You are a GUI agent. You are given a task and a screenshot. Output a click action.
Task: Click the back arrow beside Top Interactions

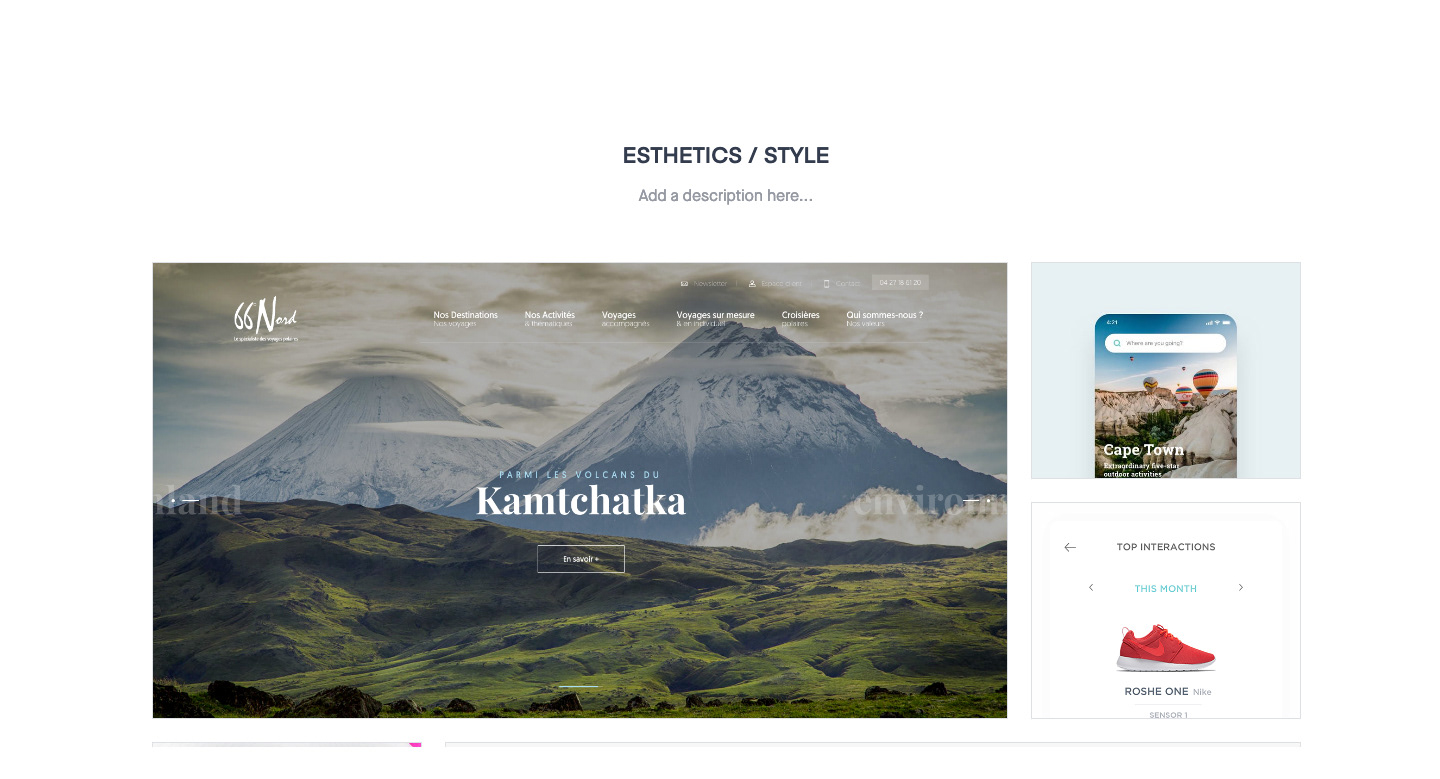[x=1070, y=547]
